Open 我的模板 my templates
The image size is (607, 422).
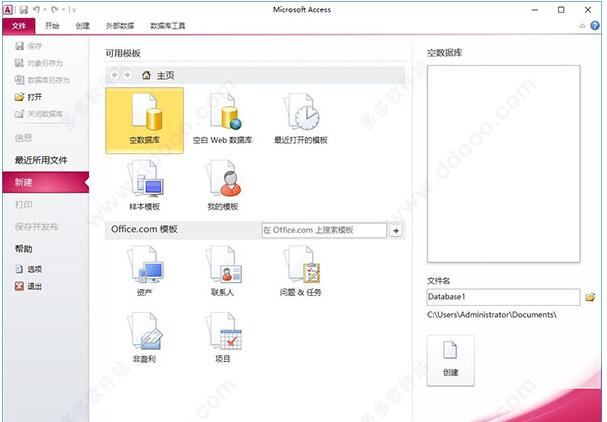tap(223, 185)
